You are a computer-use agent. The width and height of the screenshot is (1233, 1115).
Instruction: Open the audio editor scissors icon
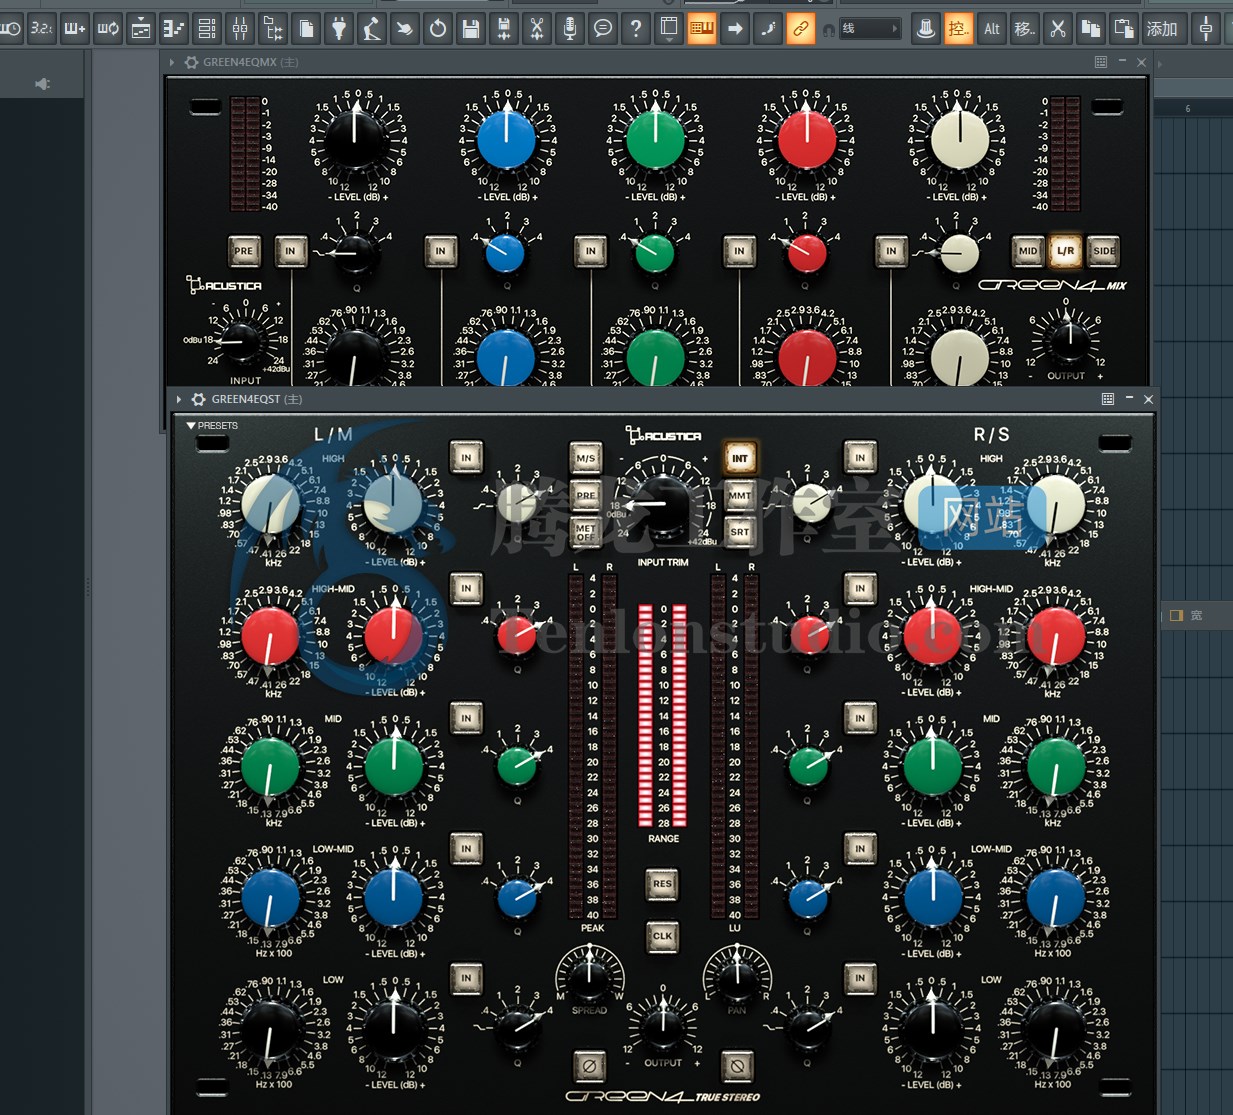537,29
